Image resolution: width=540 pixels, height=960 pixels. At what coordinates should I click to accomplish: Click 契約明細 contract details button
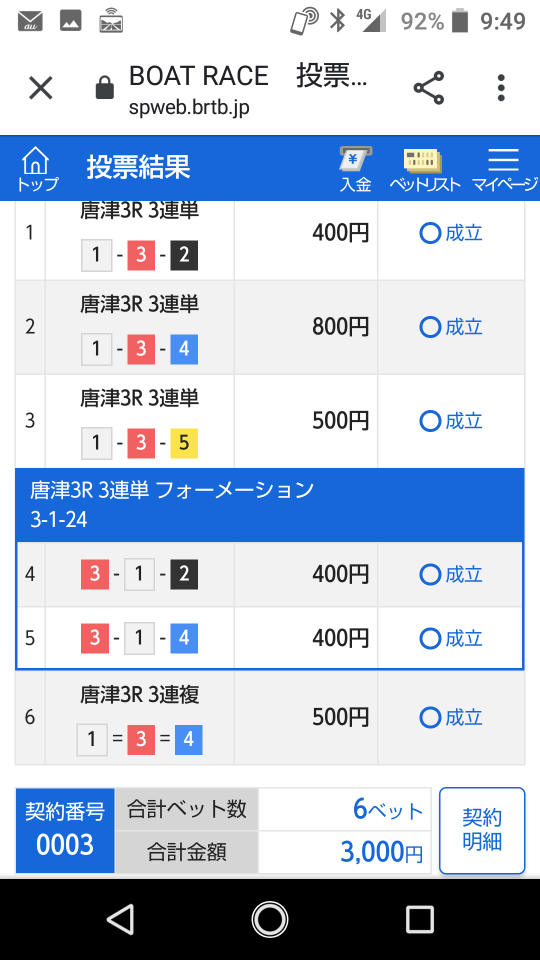tap(482, 830)
